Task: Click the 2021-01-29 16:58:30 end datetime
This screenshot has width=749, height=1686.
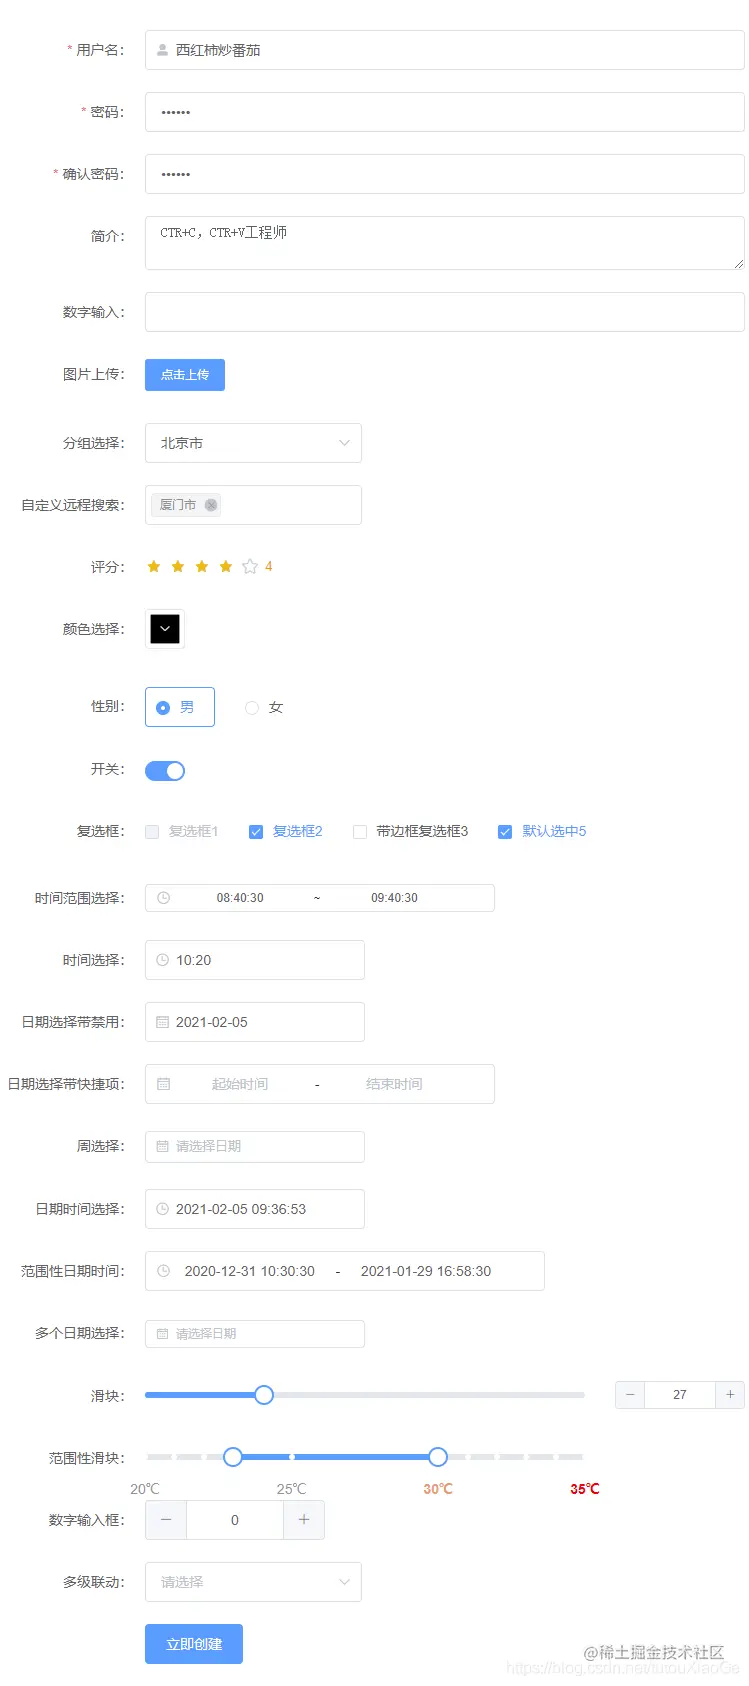Action: 426,1271
